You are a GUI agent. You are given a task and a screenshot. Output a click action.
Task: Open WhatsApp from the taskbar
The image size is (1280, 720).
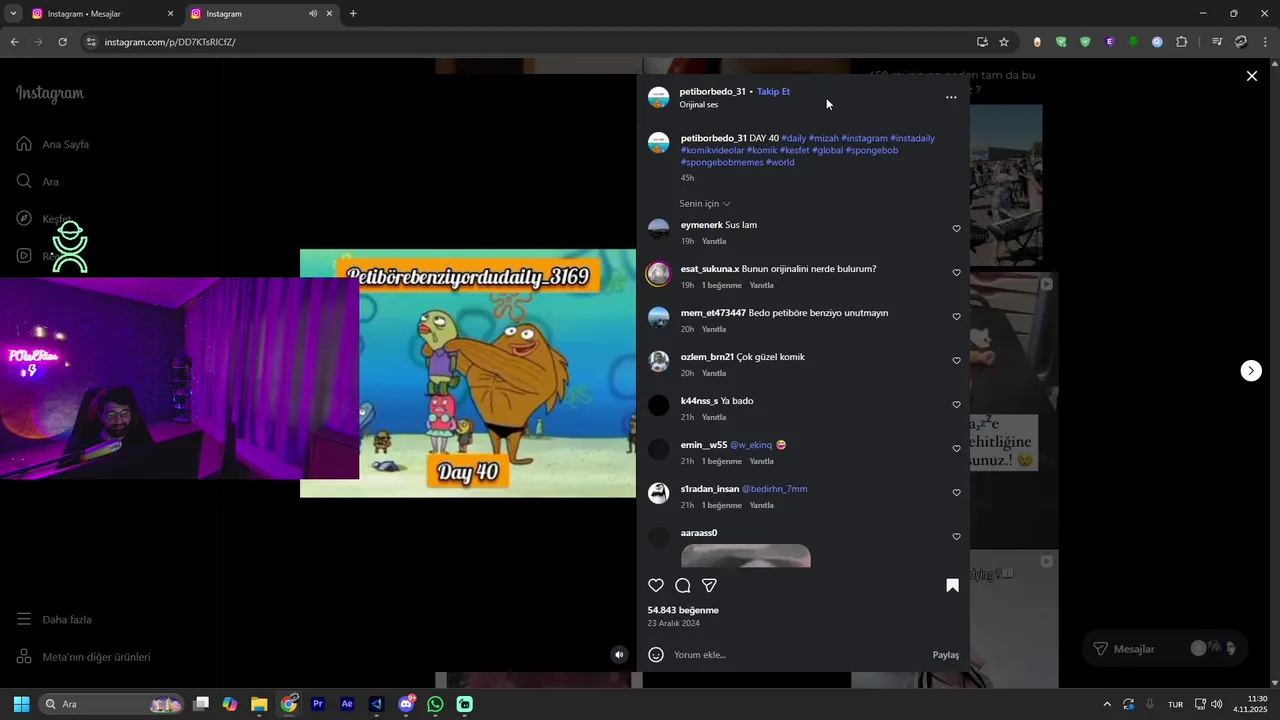pos(435,704)
